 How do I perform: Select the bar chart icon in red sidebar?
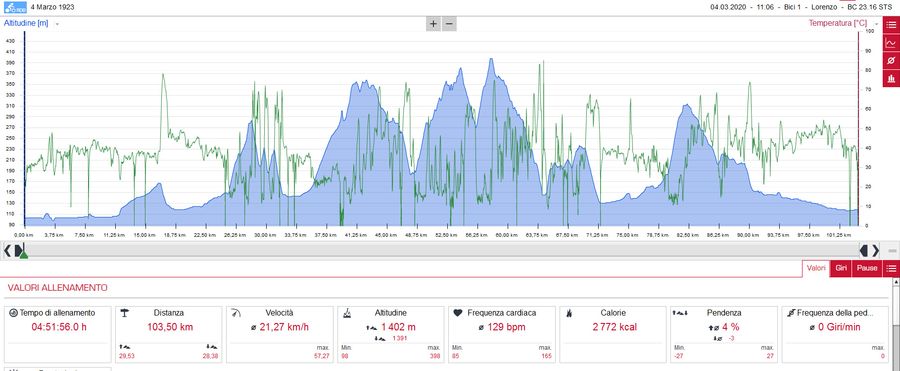(x=891, y=78)
